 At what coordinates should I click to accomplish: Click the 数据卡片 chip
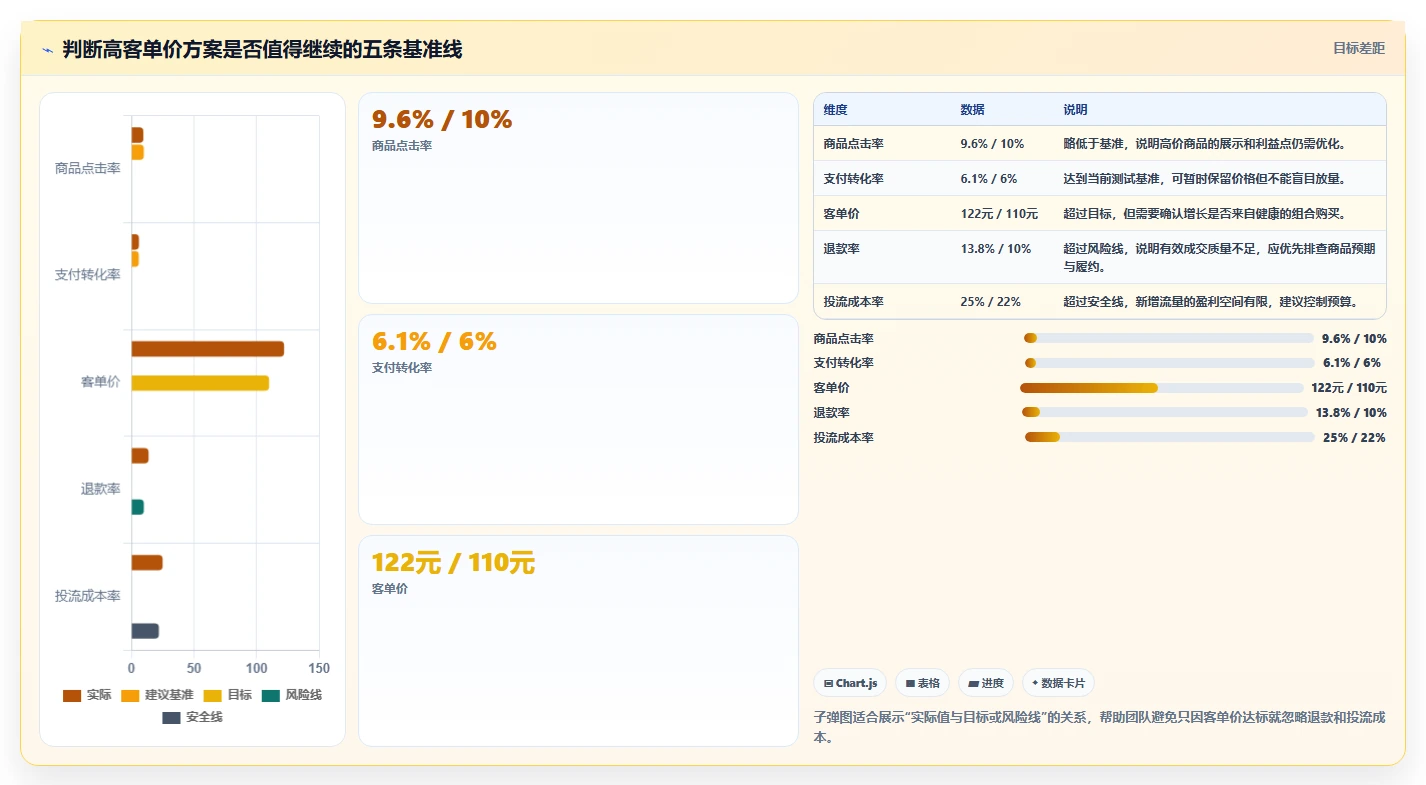pyautogui.click(x=1058, y=683)
